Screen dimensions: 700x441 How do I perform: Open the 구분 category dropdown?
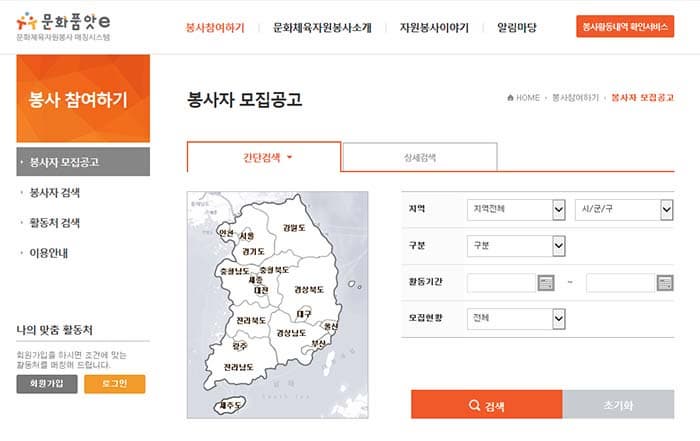(516, 246)
